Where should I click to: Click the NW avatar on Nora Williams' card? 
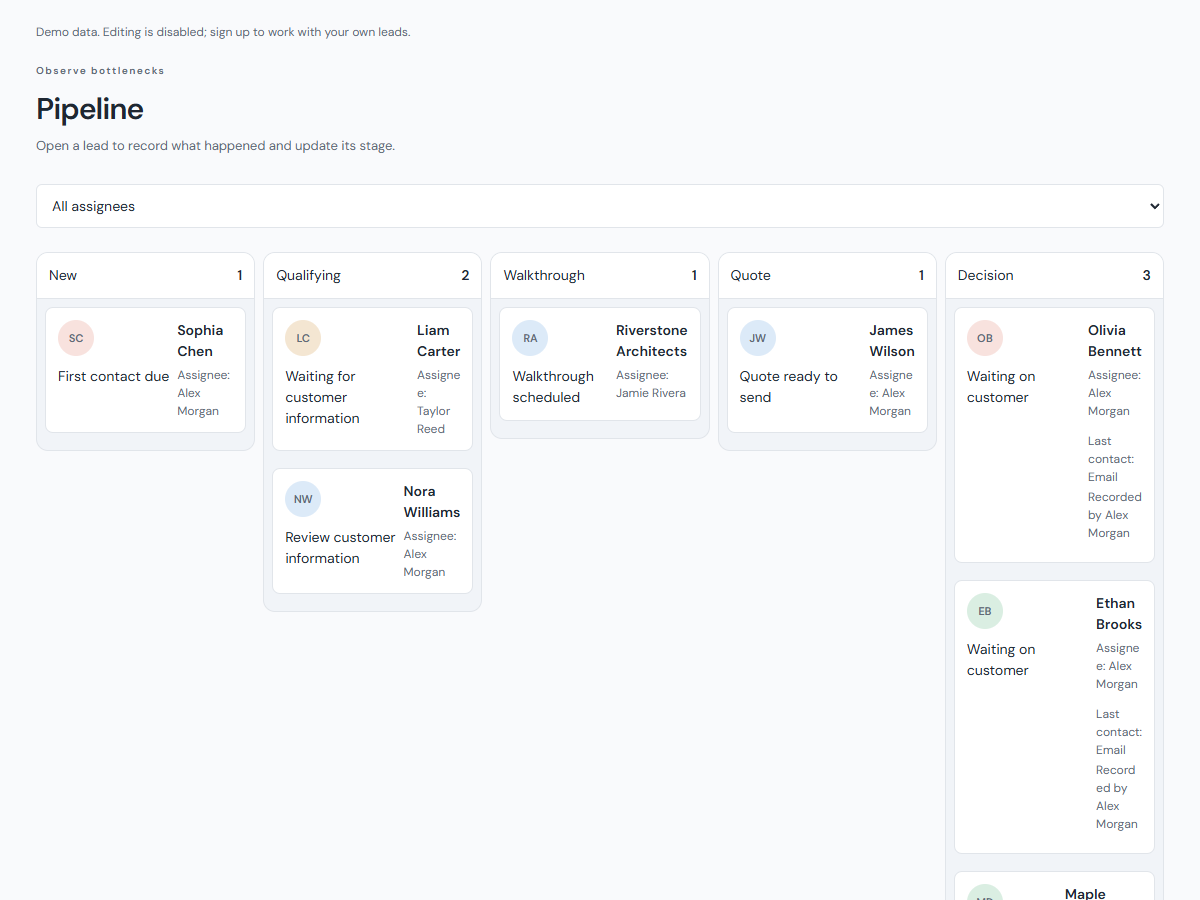coord(303,499)
